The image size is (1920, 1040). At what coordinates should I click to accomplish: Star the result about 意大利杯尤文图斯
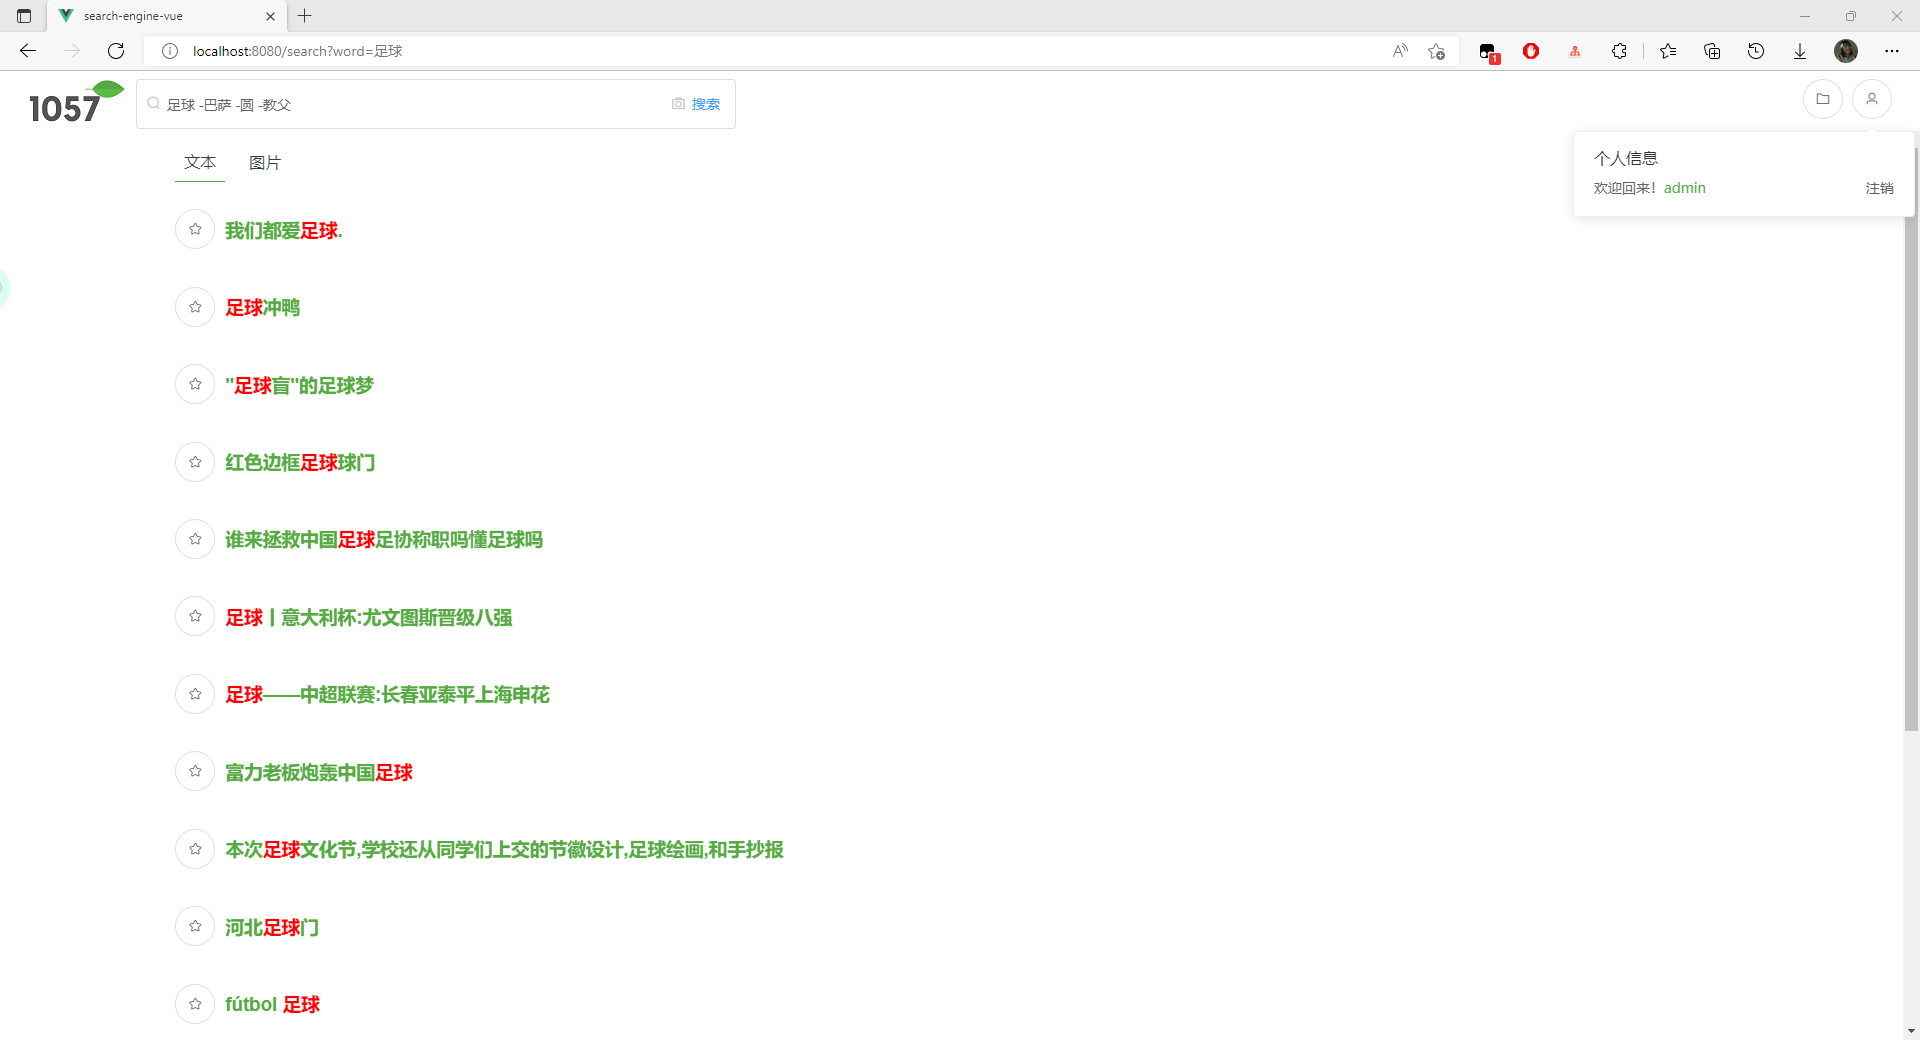click(x=195, y=617)
